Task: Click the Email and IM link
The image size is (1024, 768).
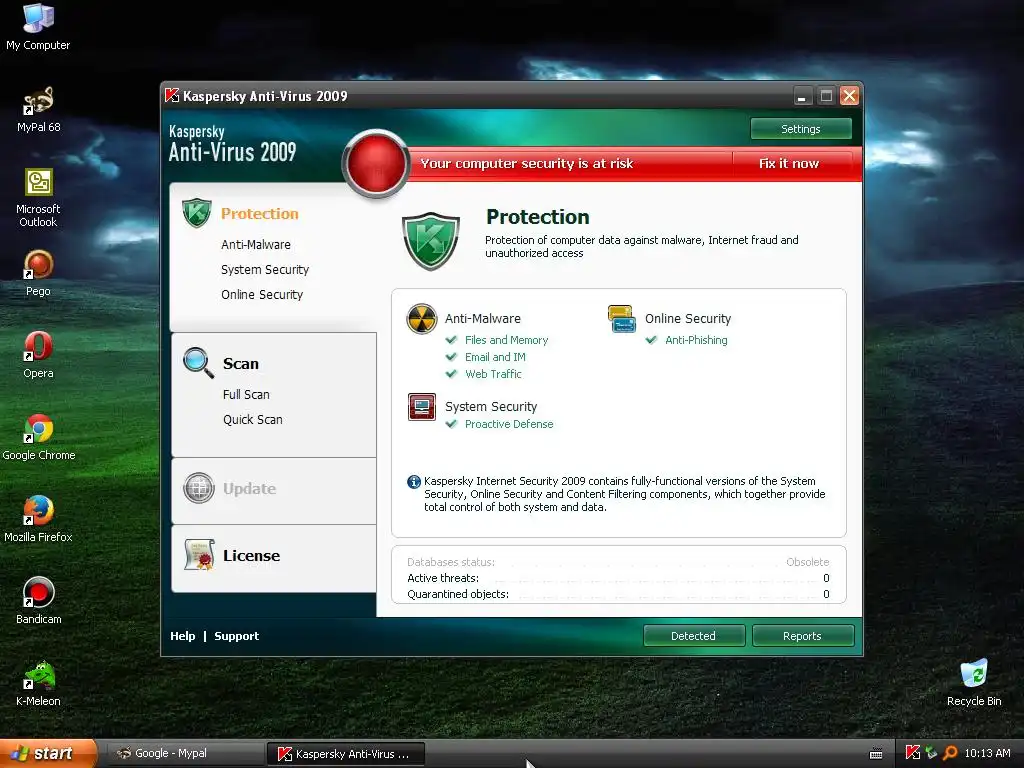Action: click(x=495, y=357)
